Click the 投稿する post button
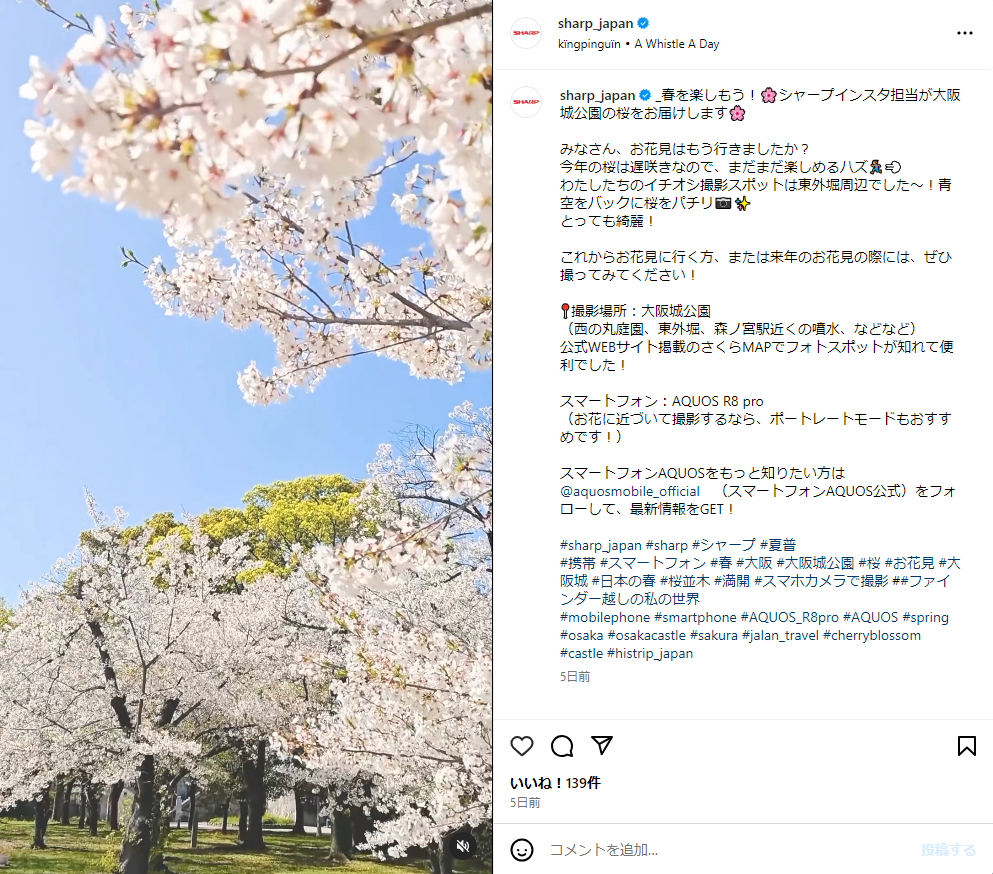The width and height of the screenshot is (993, 874). click(x=948, y=850)
